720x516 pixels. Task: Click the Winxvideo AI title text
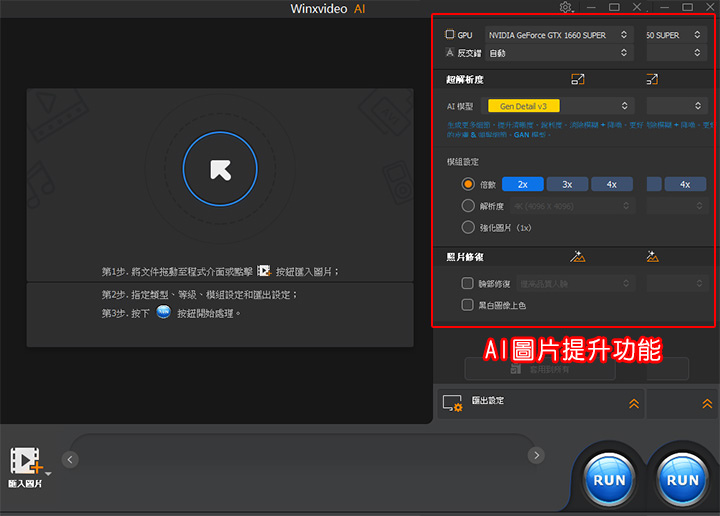pyautogui.click(x=328, y=9)
